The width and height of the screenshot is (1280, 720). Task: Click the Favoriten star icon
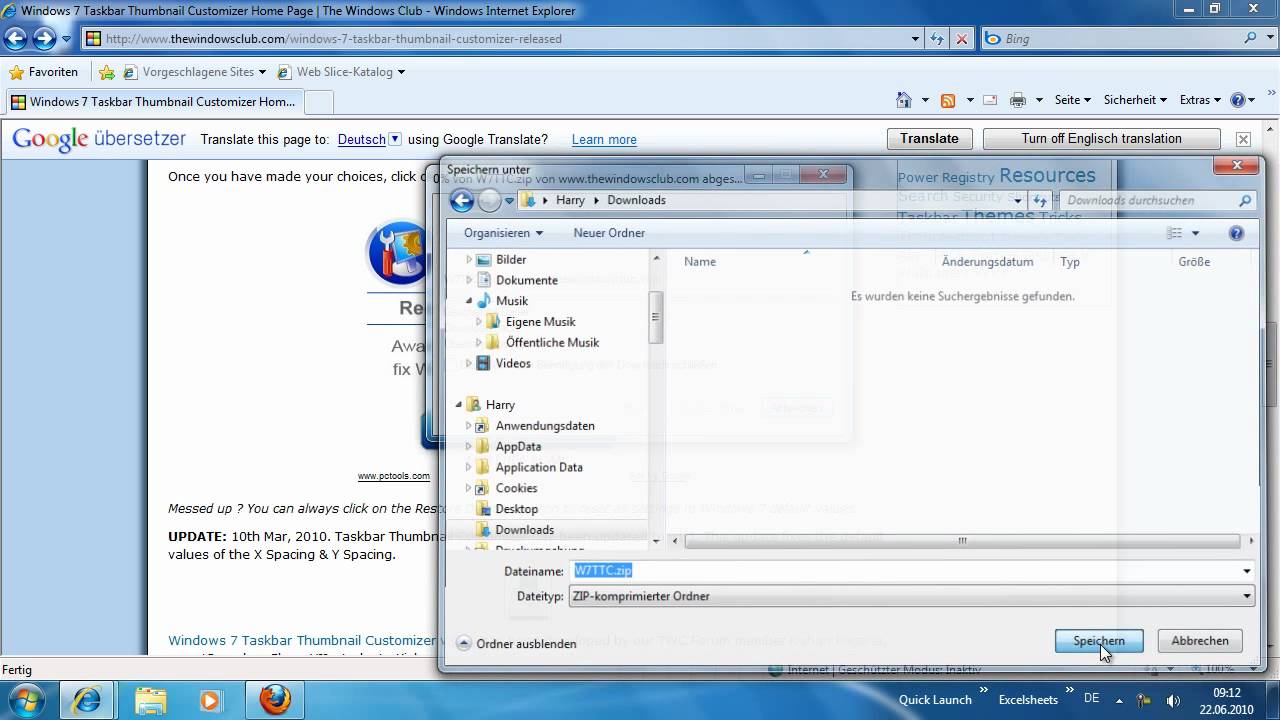pyautogui.click(x=16, y=72)
